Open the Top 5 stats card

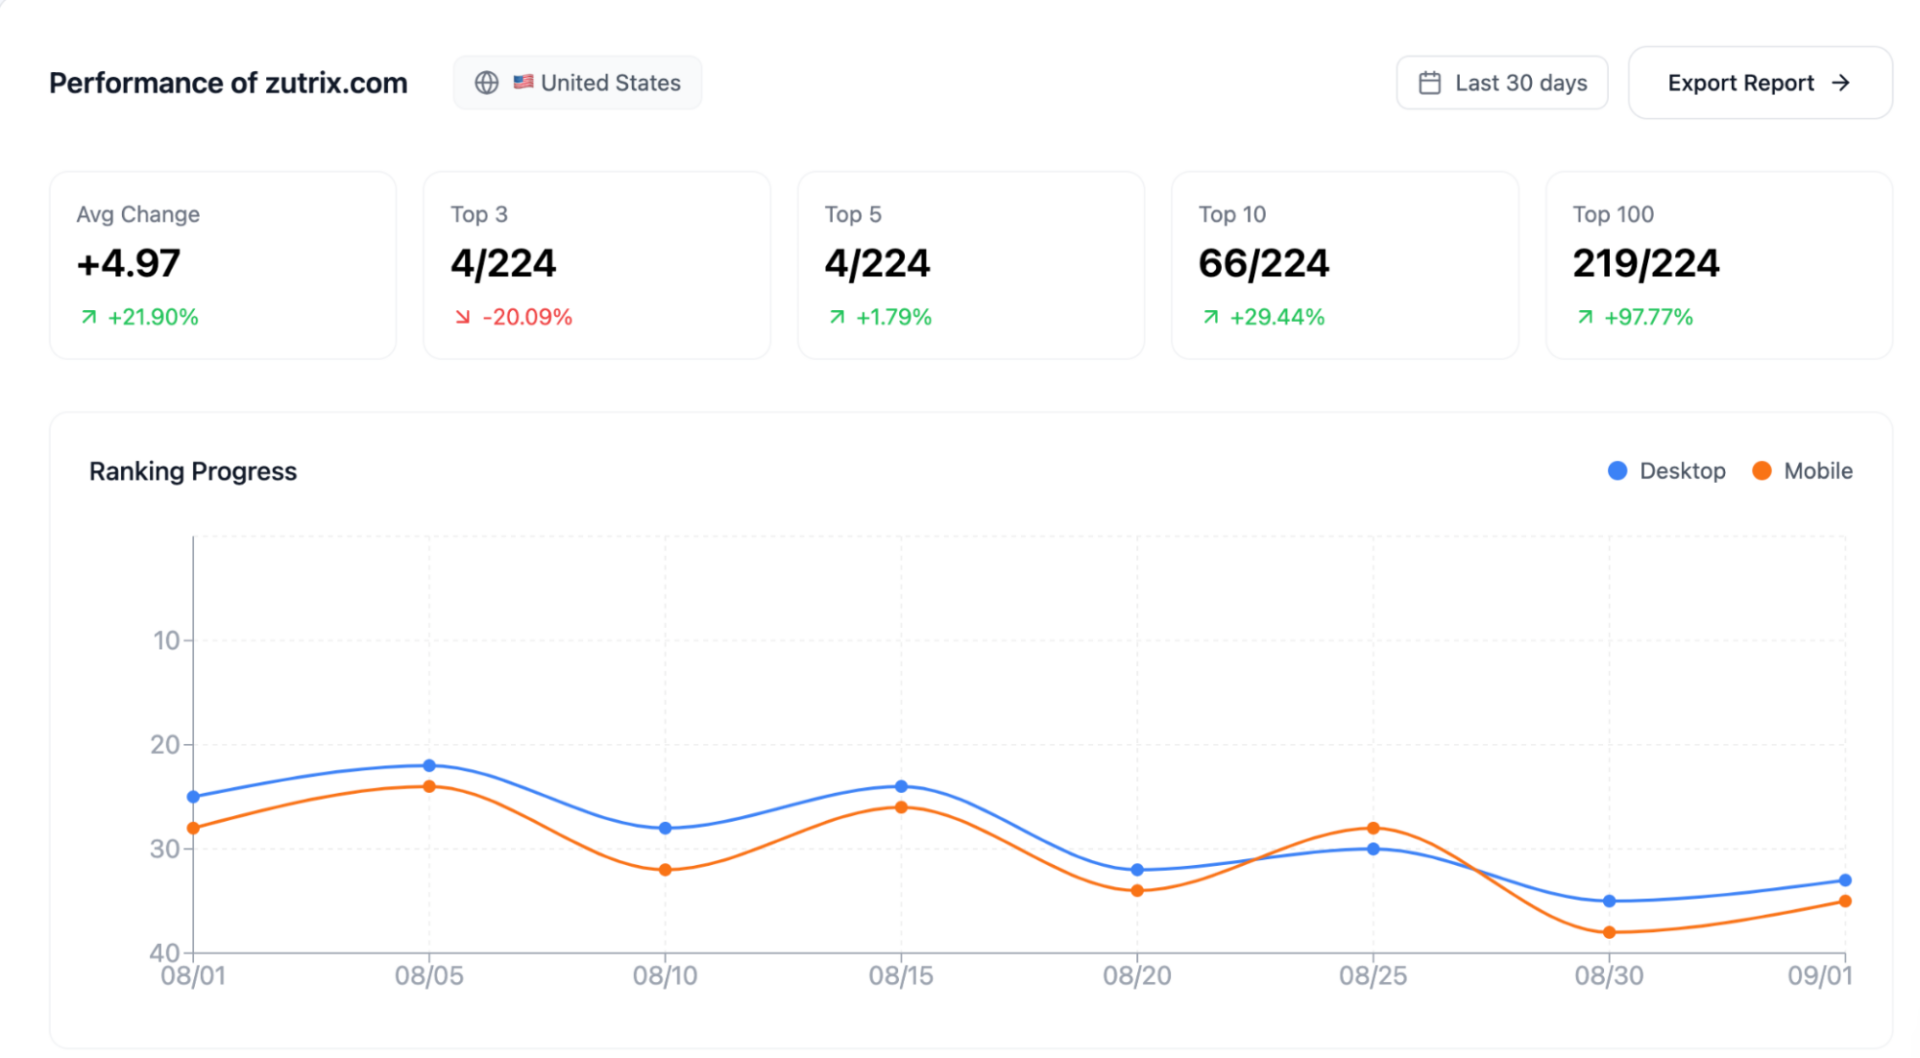click(x=971, y=265)
